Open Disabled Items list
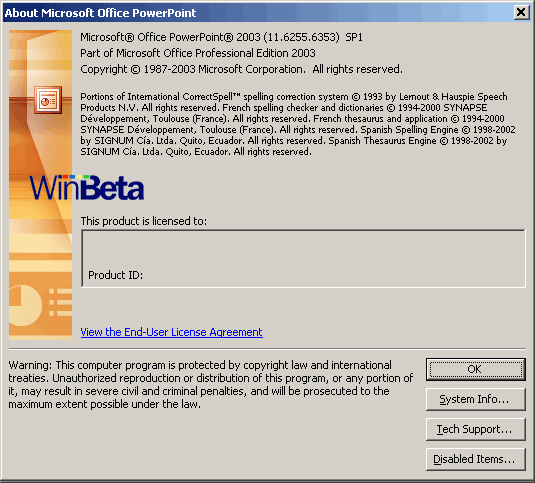 (476, 459)
